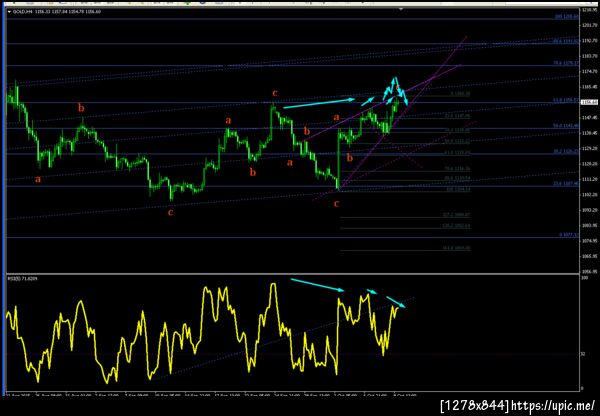This screenshot has height=416, width=600.
Task: Click the 100 level on RSI scale
Action: coord(584,278)
